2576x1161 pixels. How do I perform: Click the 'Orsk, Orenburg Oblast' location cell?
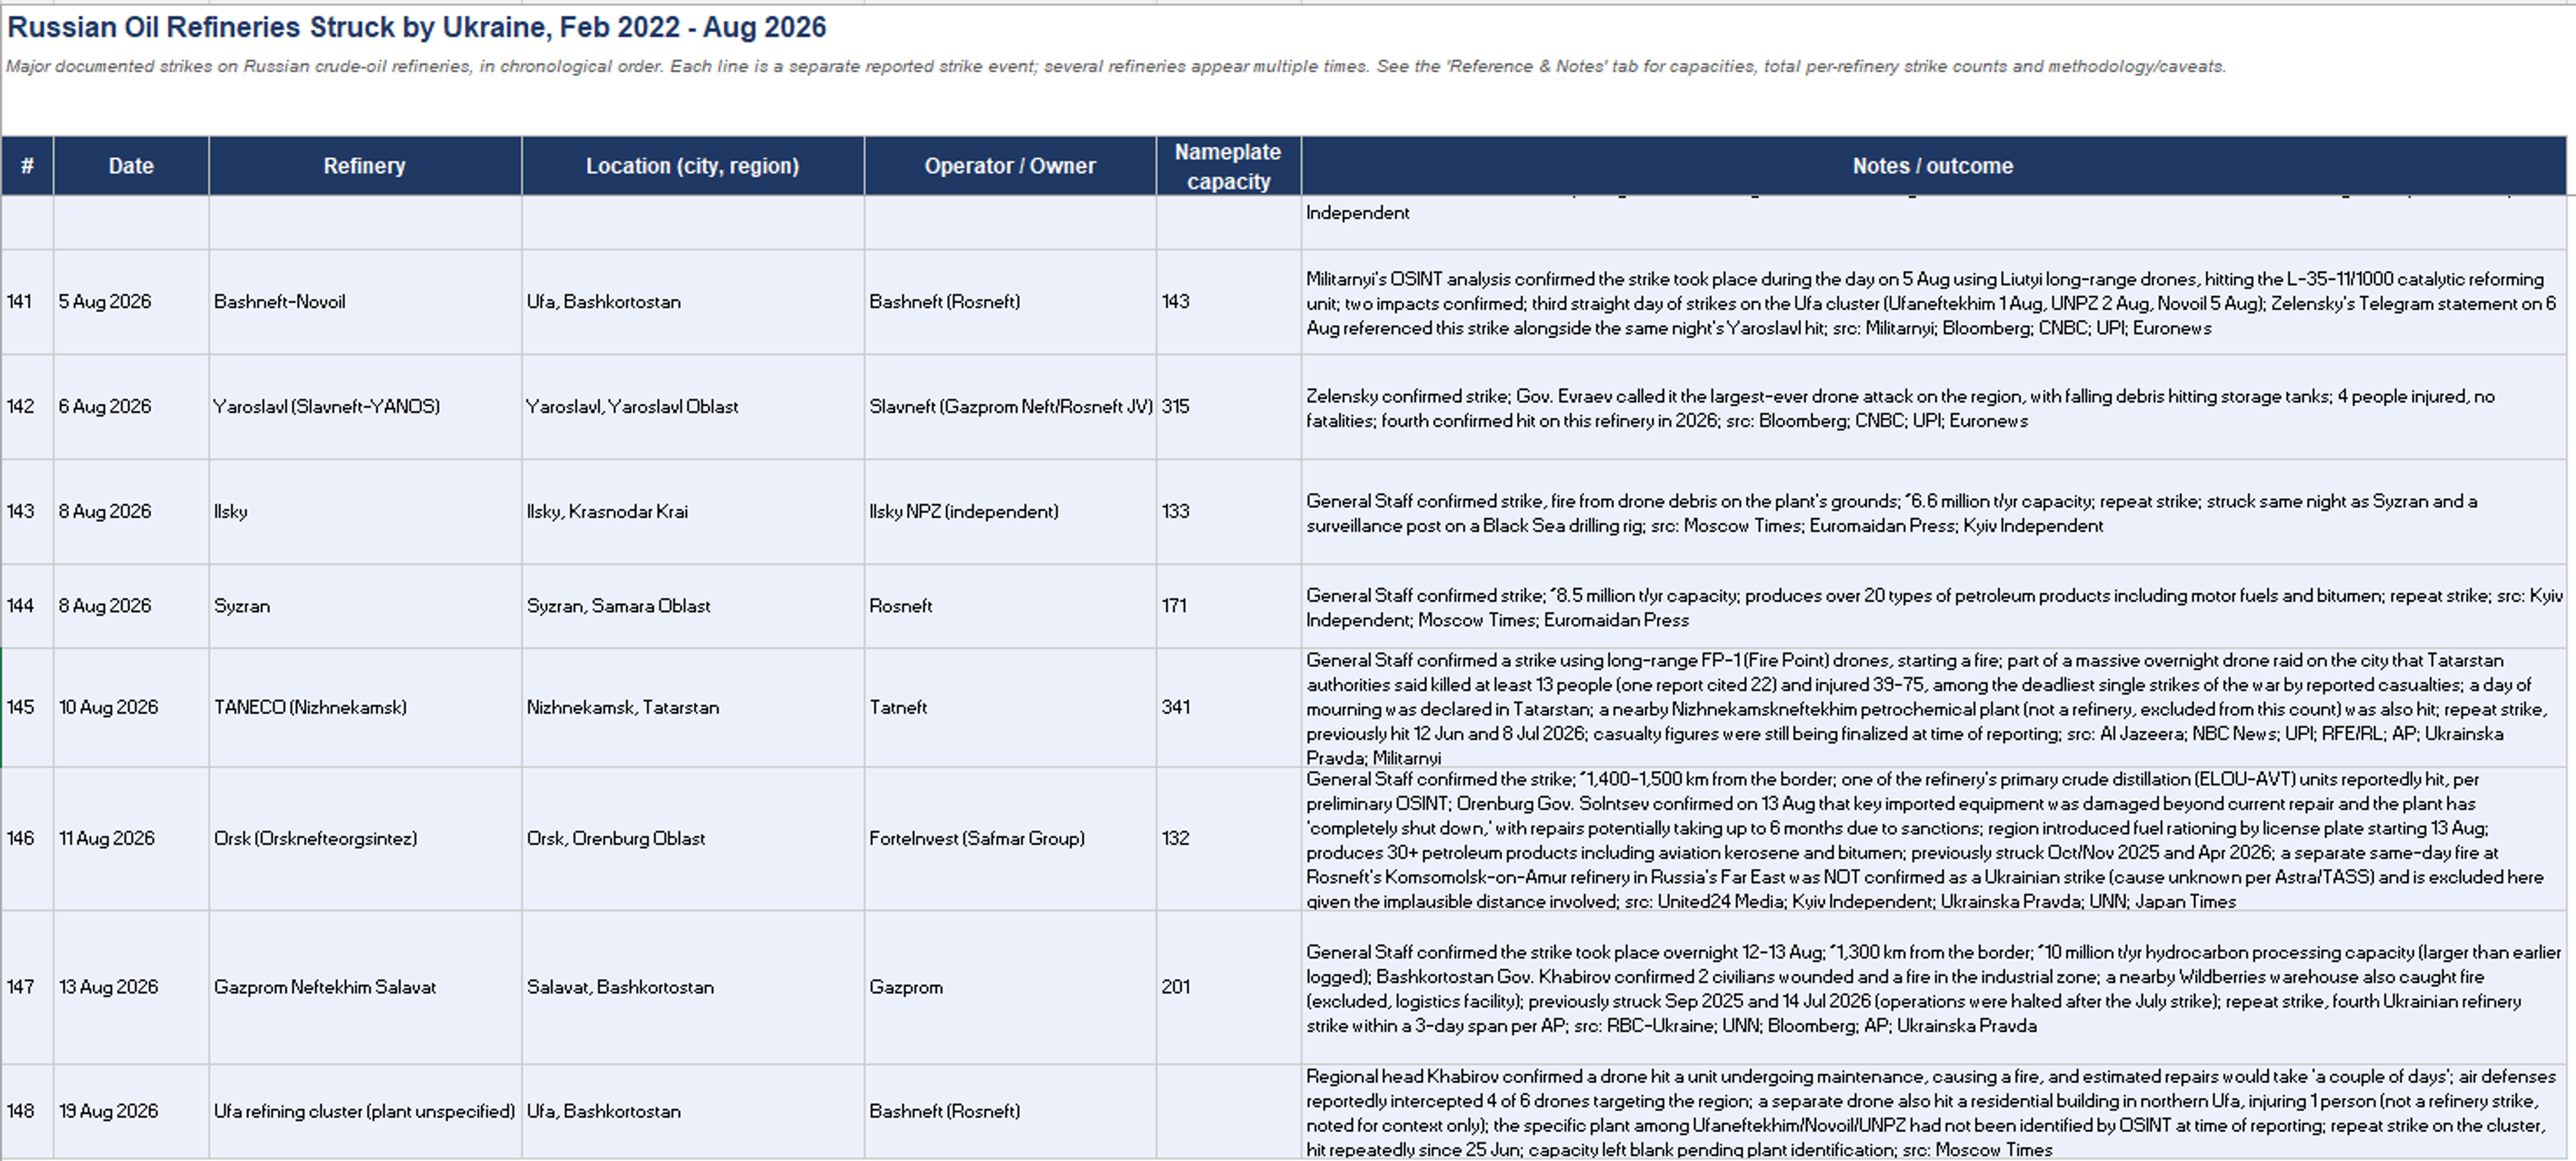pyautogui.click(x=693, y=839)
